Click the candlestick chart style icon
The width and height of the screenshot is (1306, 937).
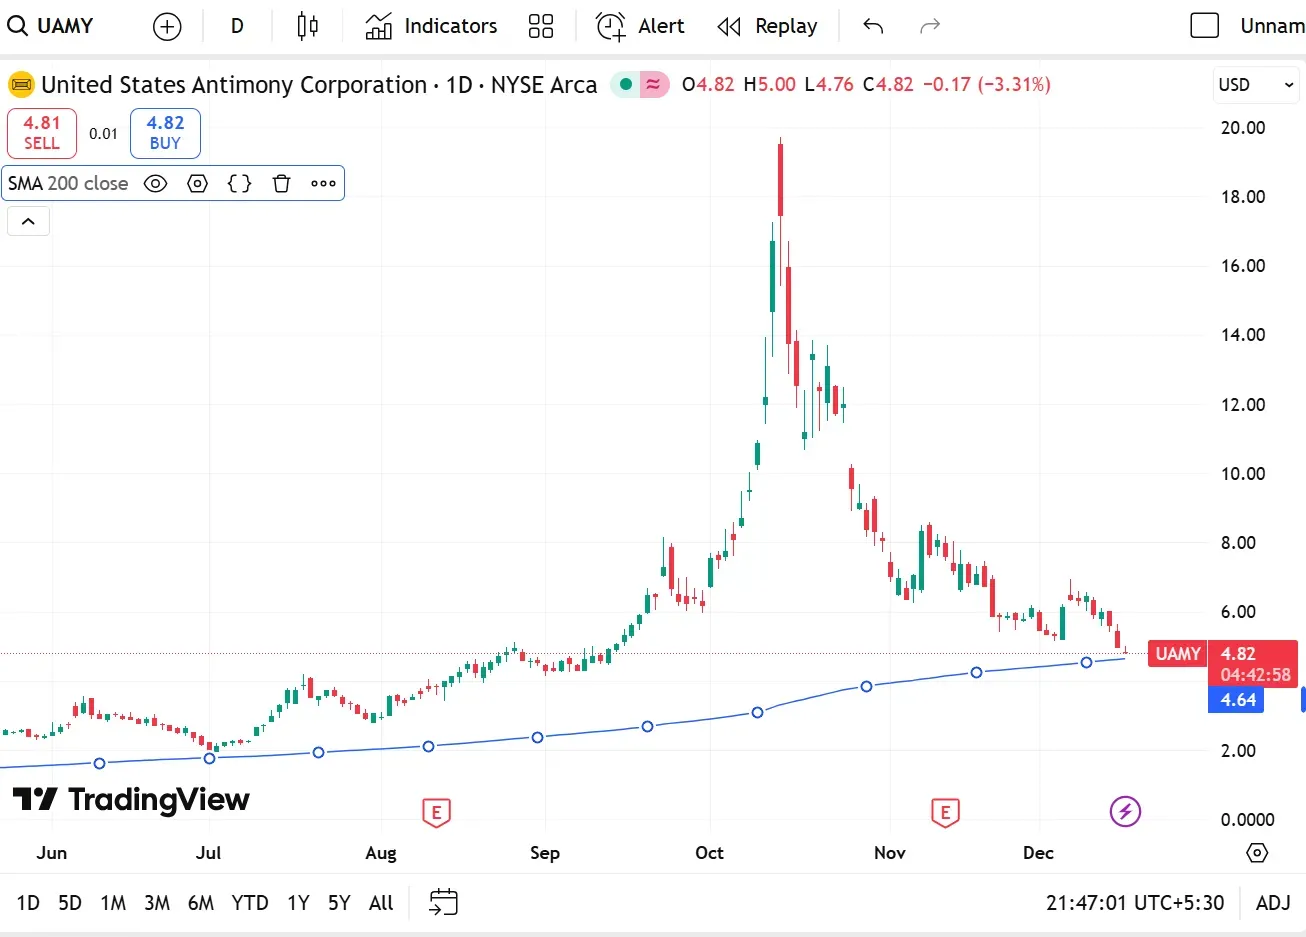tap(308, 26)
